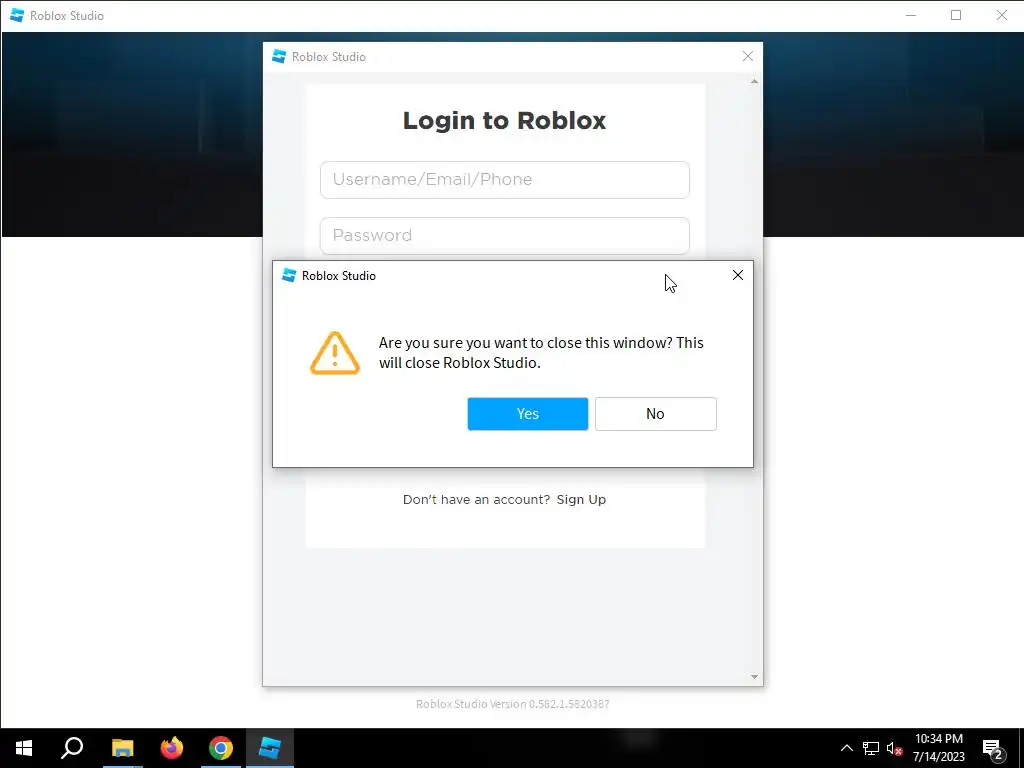Click the Login to Roblox heading
Screen dimensions: 1024x768
click(x=504, y=121)
